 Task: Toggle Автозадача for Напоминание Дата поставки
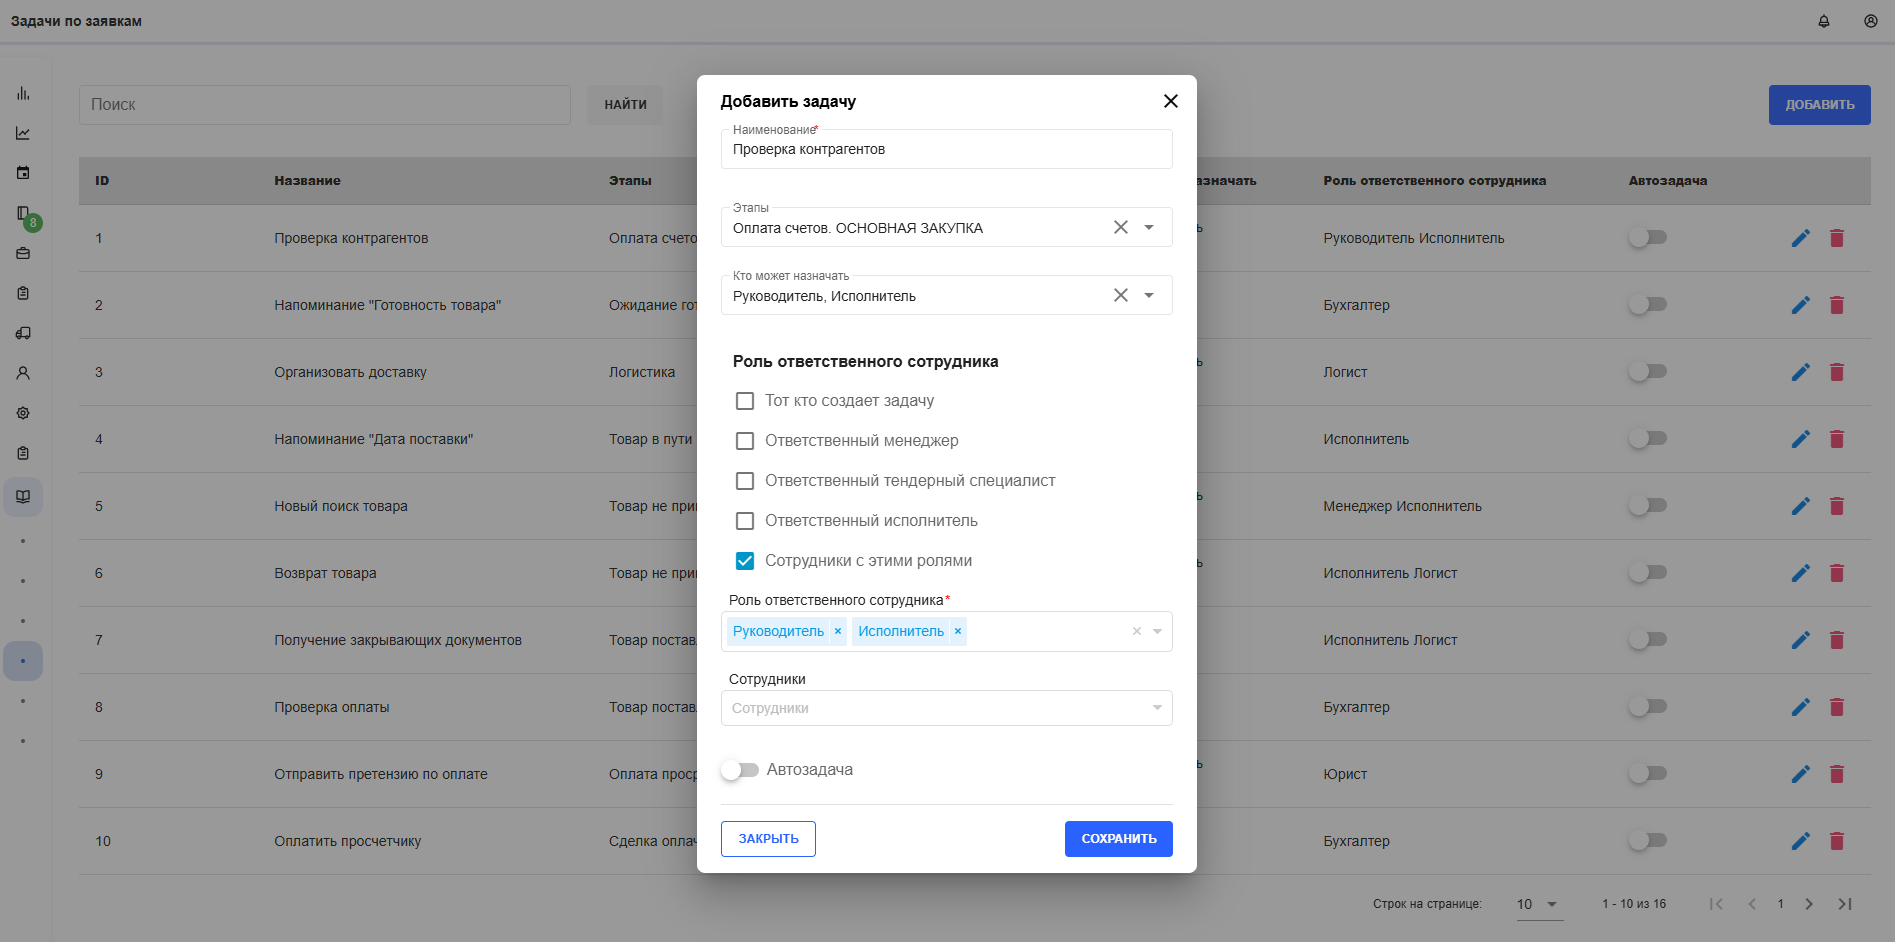pos(1647,439)
